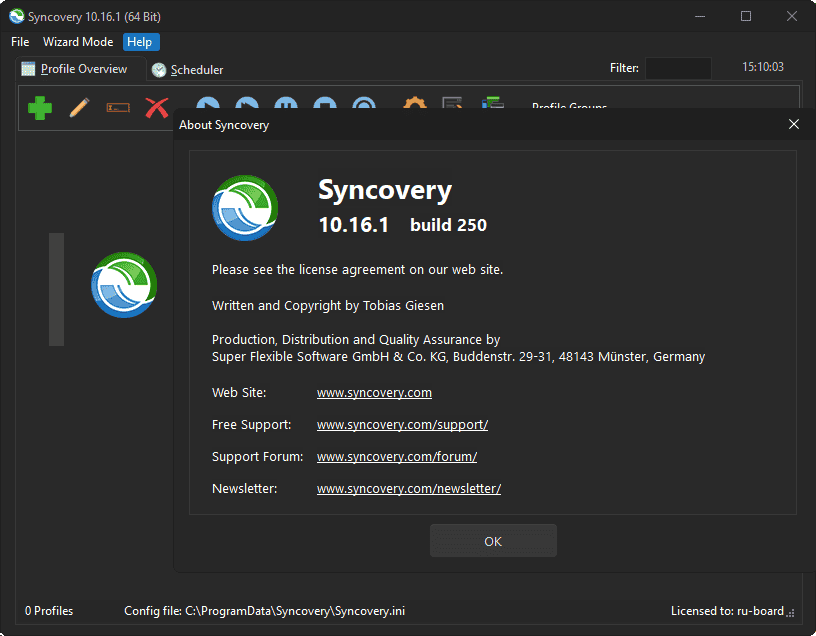Minimize the Syncovery window
Image resolution: width=816 pixels, height=636 pixels.
pyautogui.click(x=700, y=16)
